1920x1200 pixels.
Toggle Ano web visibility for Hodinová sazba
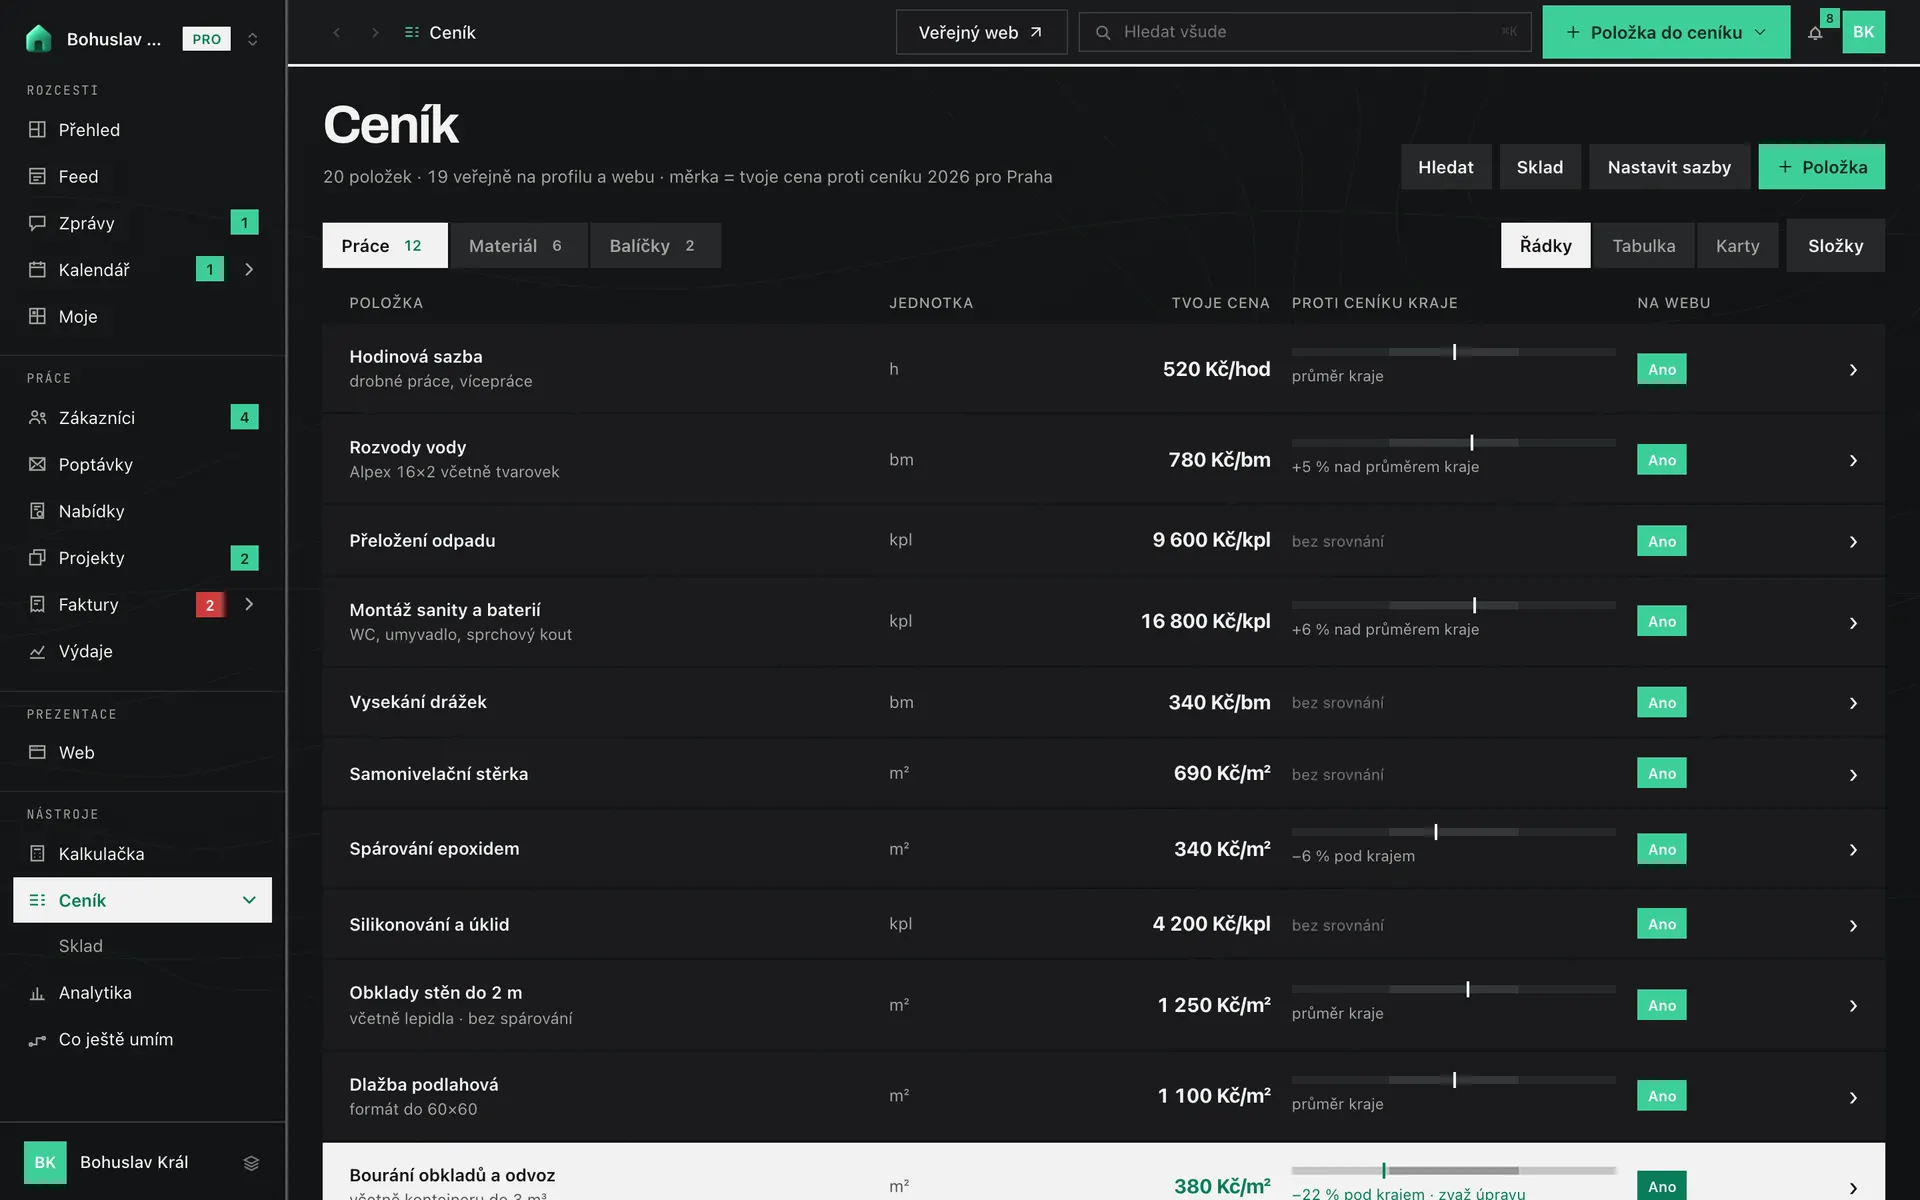[x=1661, y=369]
